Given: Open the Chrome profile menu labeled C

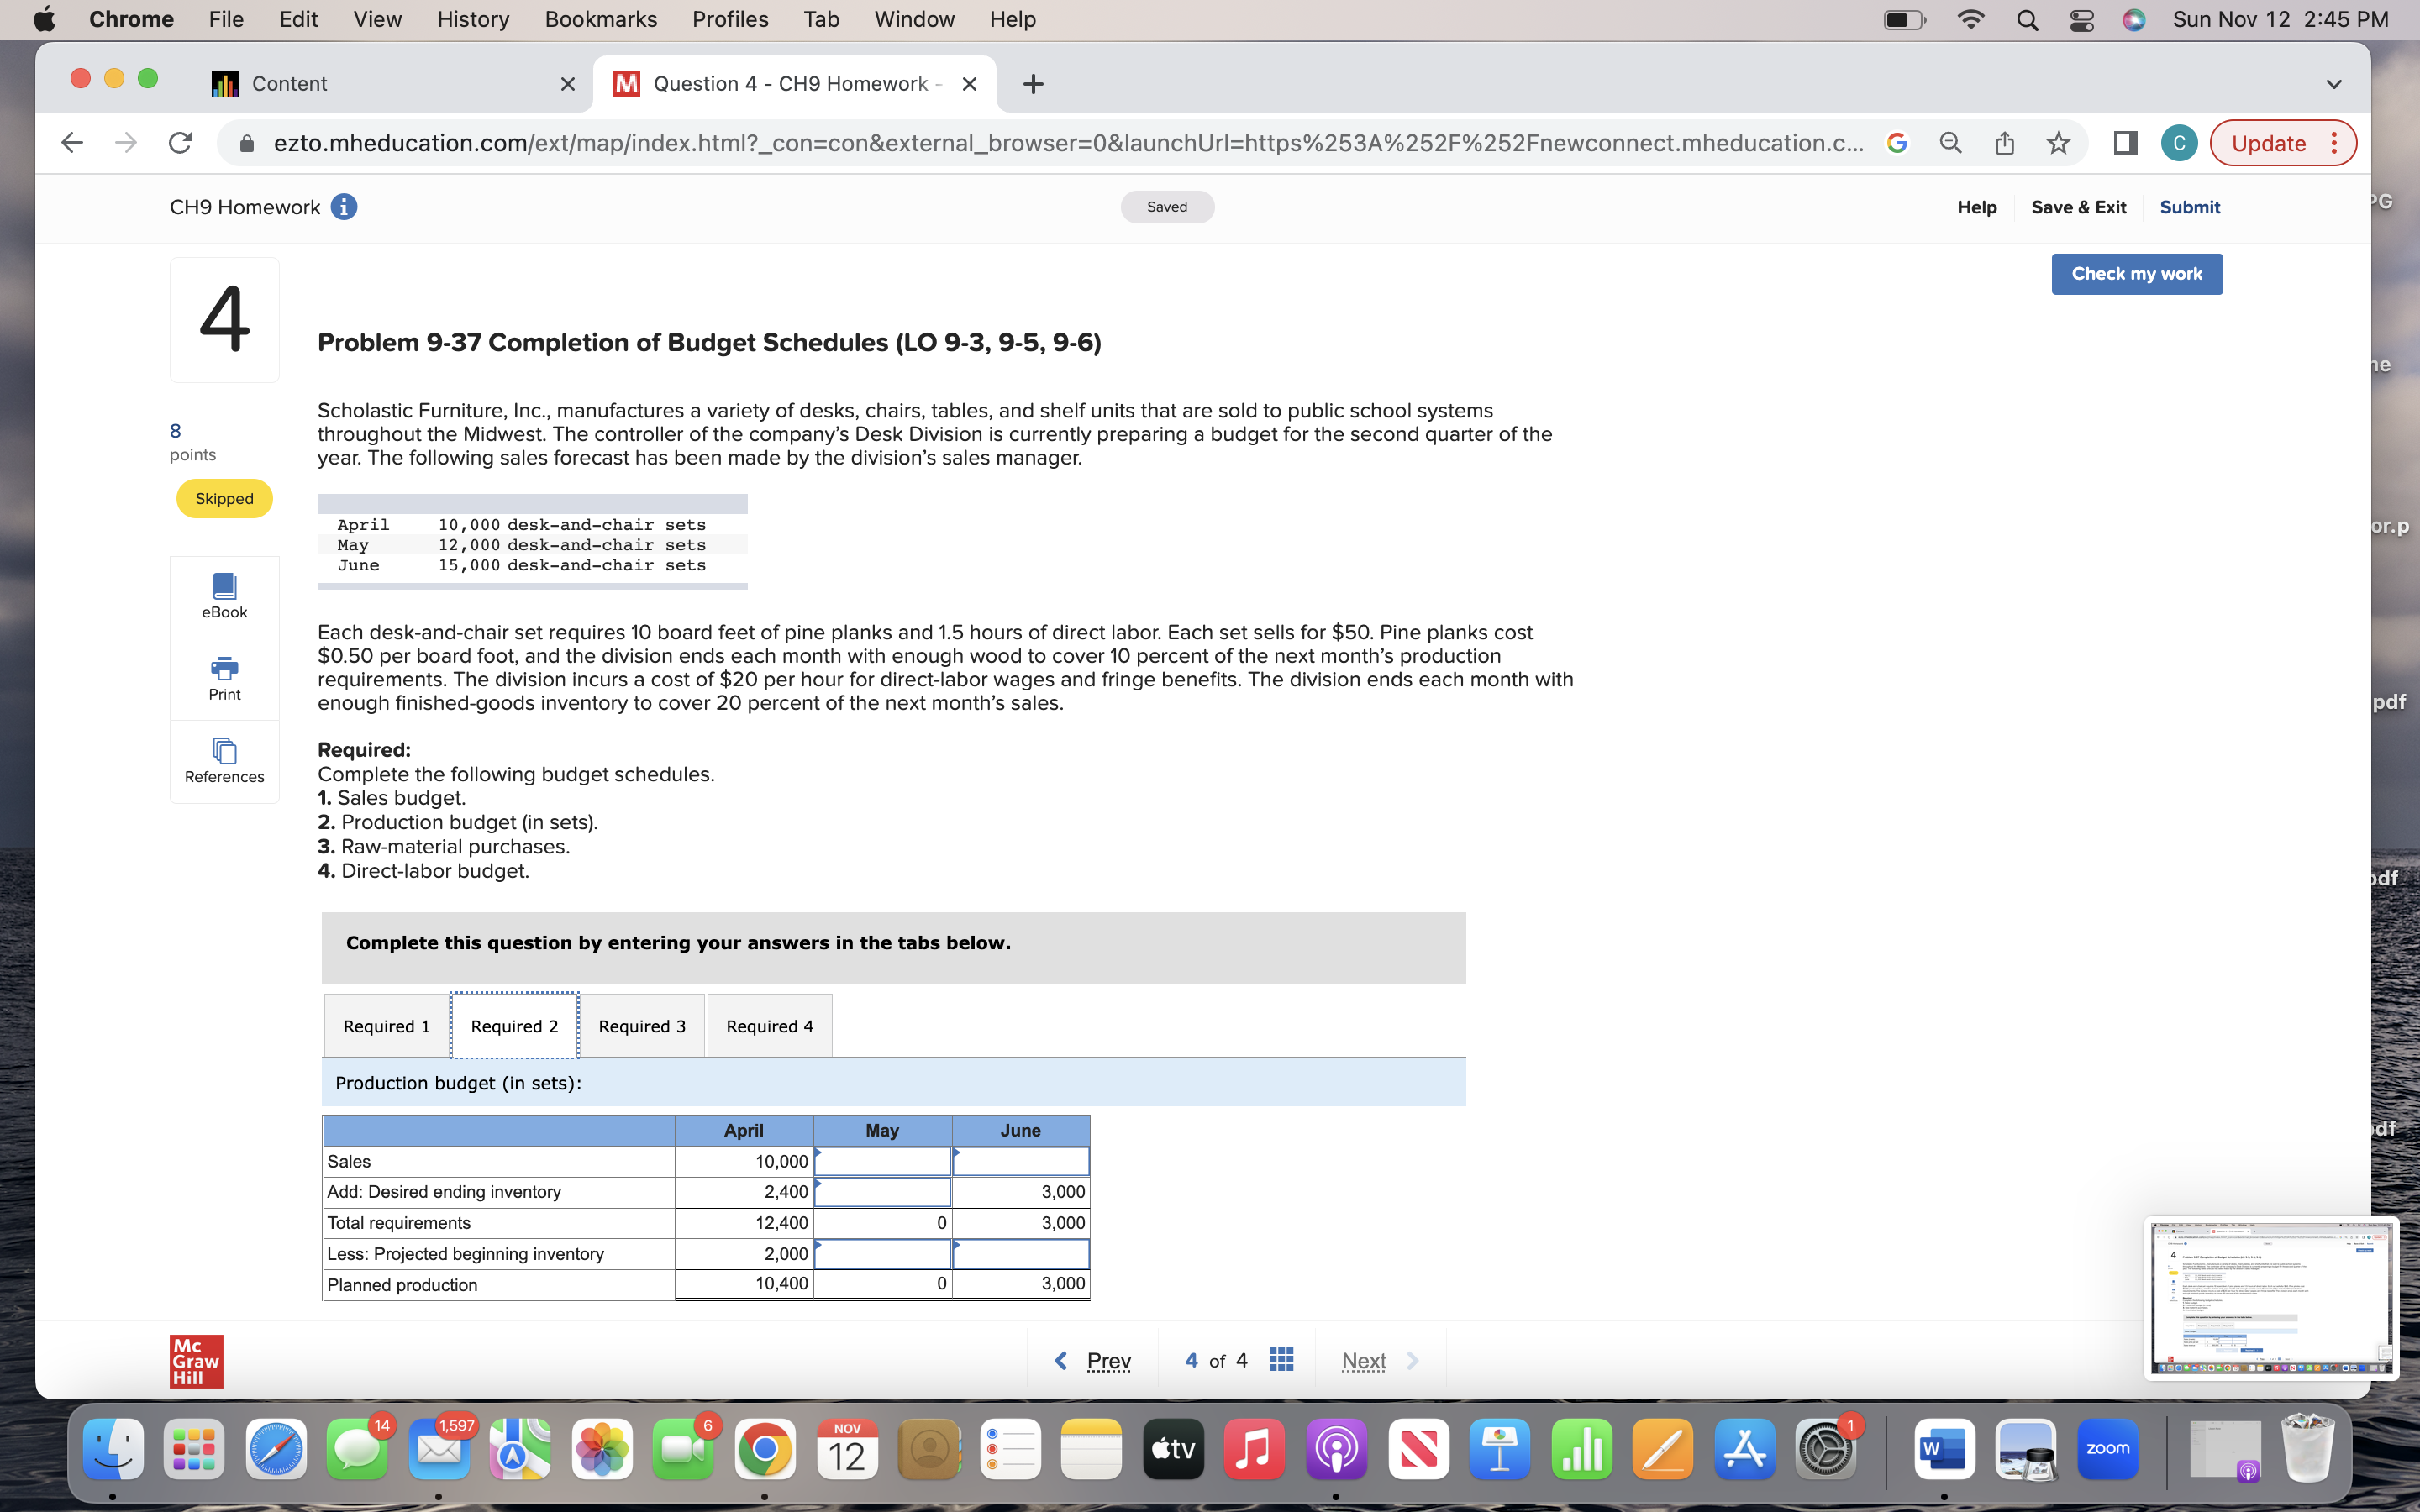Looking at the screenshot, I should coord(2178,143).
